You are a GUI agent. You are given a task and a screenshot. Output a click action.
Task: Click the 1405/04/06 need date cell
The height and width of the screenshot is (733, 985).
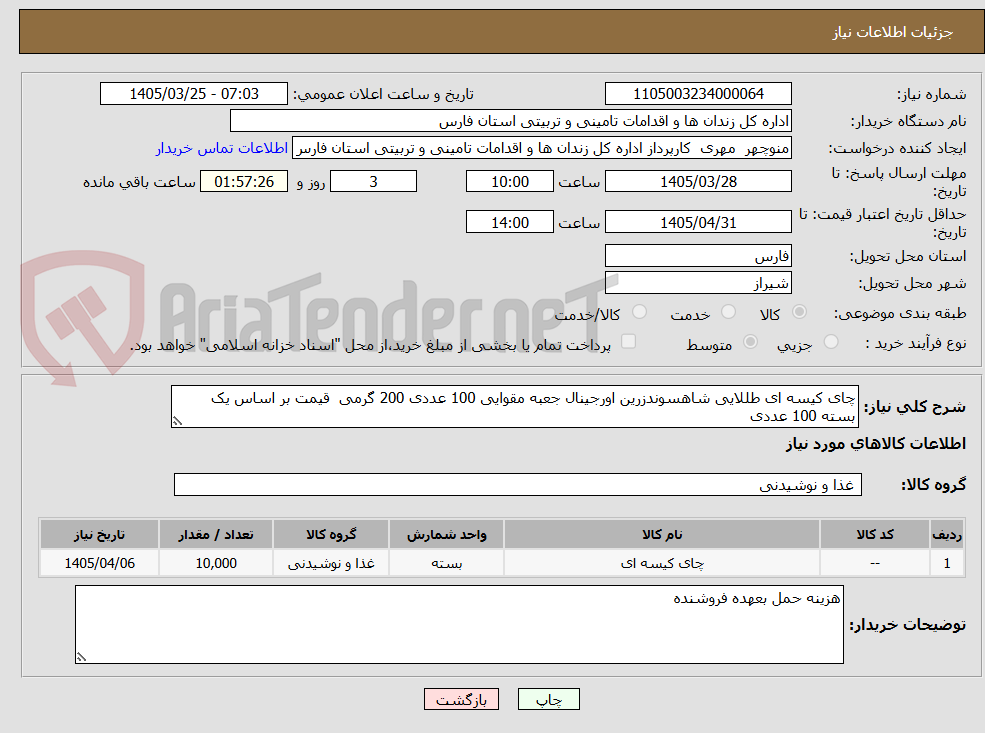pyautogui.click(x=99, y=563)
